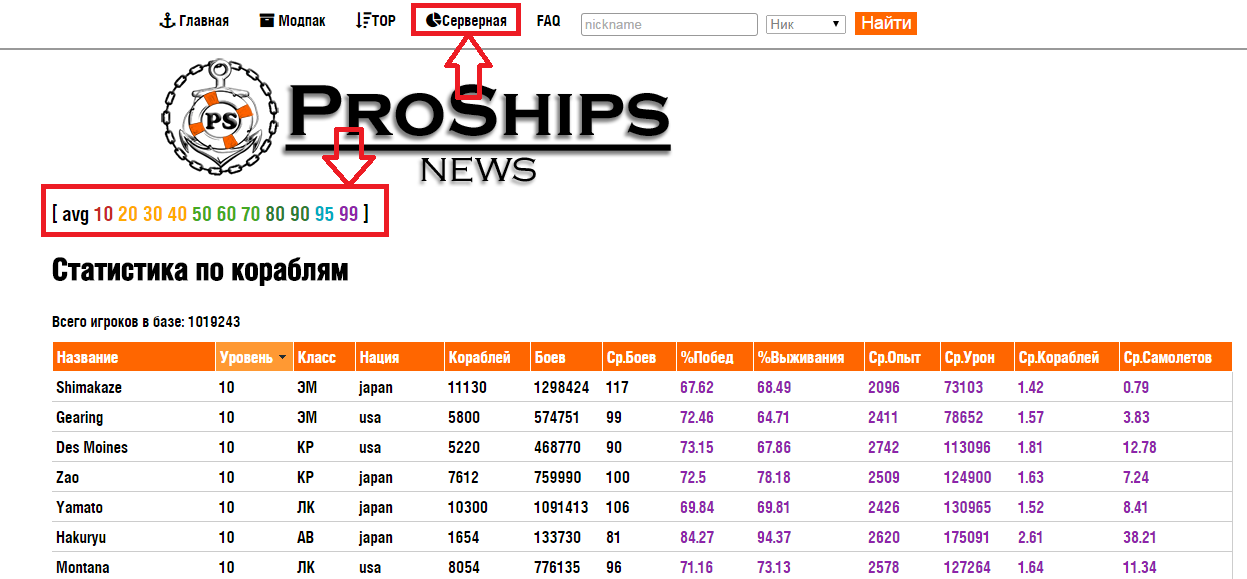Click the sort arrow in Уровень header
This screenshot has width=1247, height=579.
pyautogui.click(x=283, y=358)
